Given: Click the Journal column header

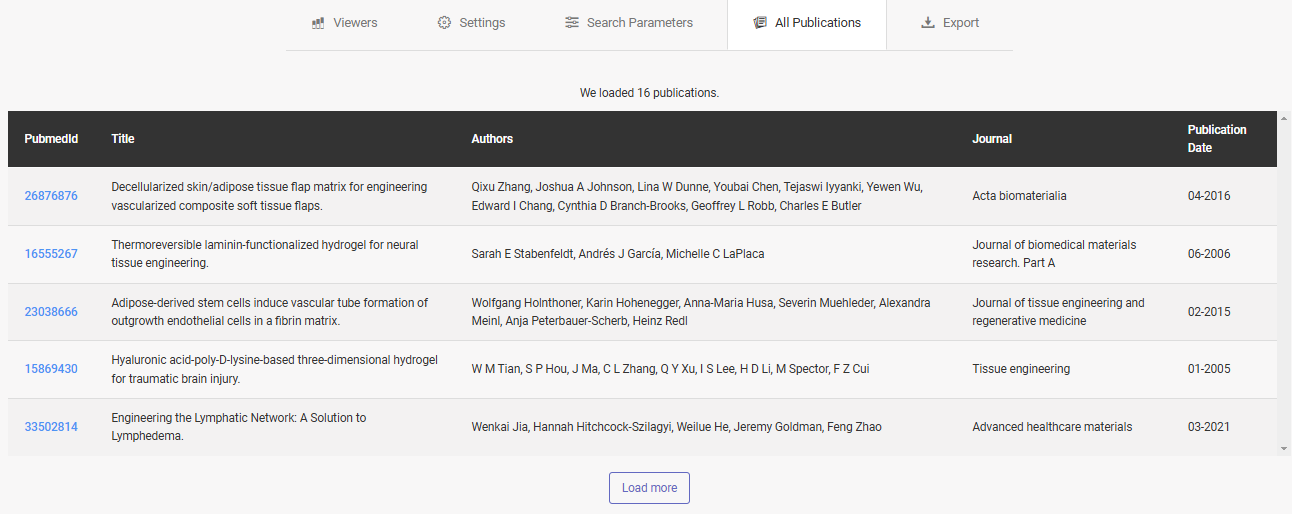Looking at the screenshot, I should [992, 139].
